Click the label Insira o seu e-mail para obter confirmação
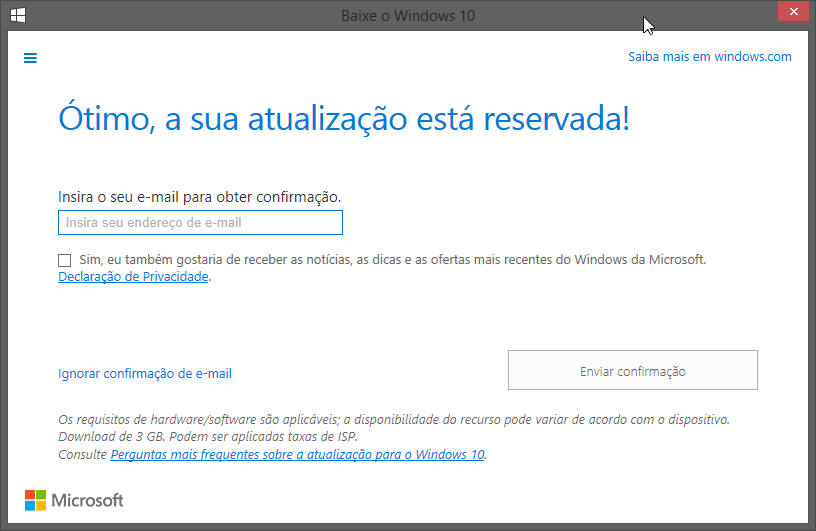This screenshot has height=531, width=816. click(199, 197)
